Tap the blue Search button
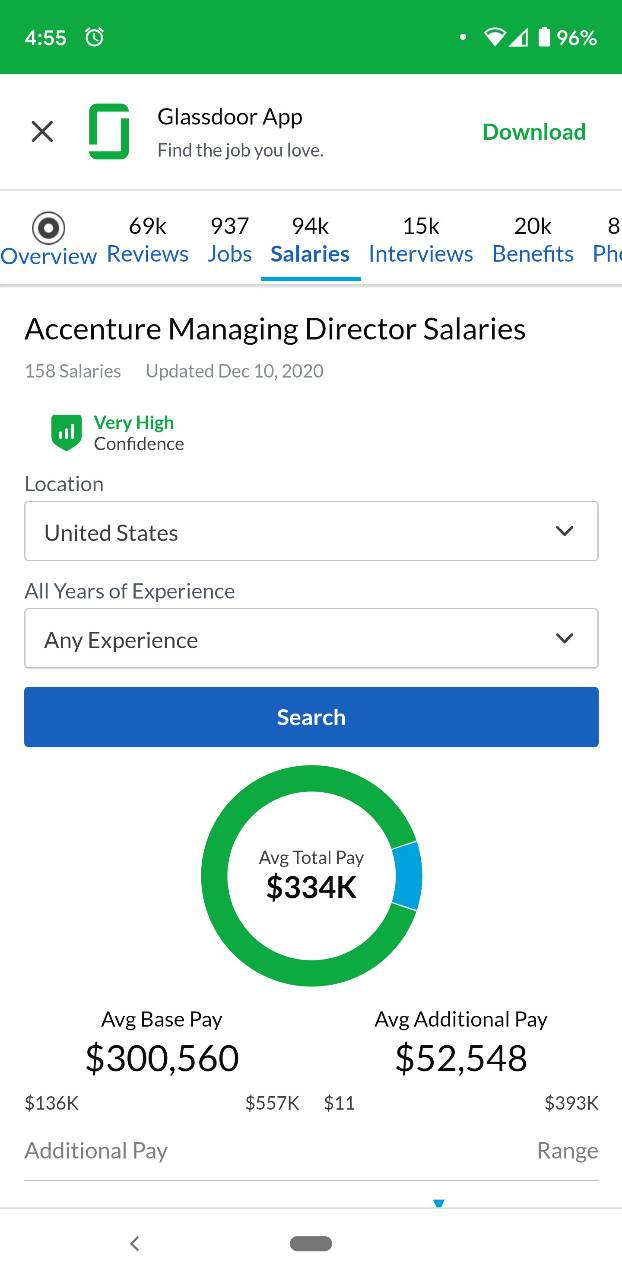 311,717
